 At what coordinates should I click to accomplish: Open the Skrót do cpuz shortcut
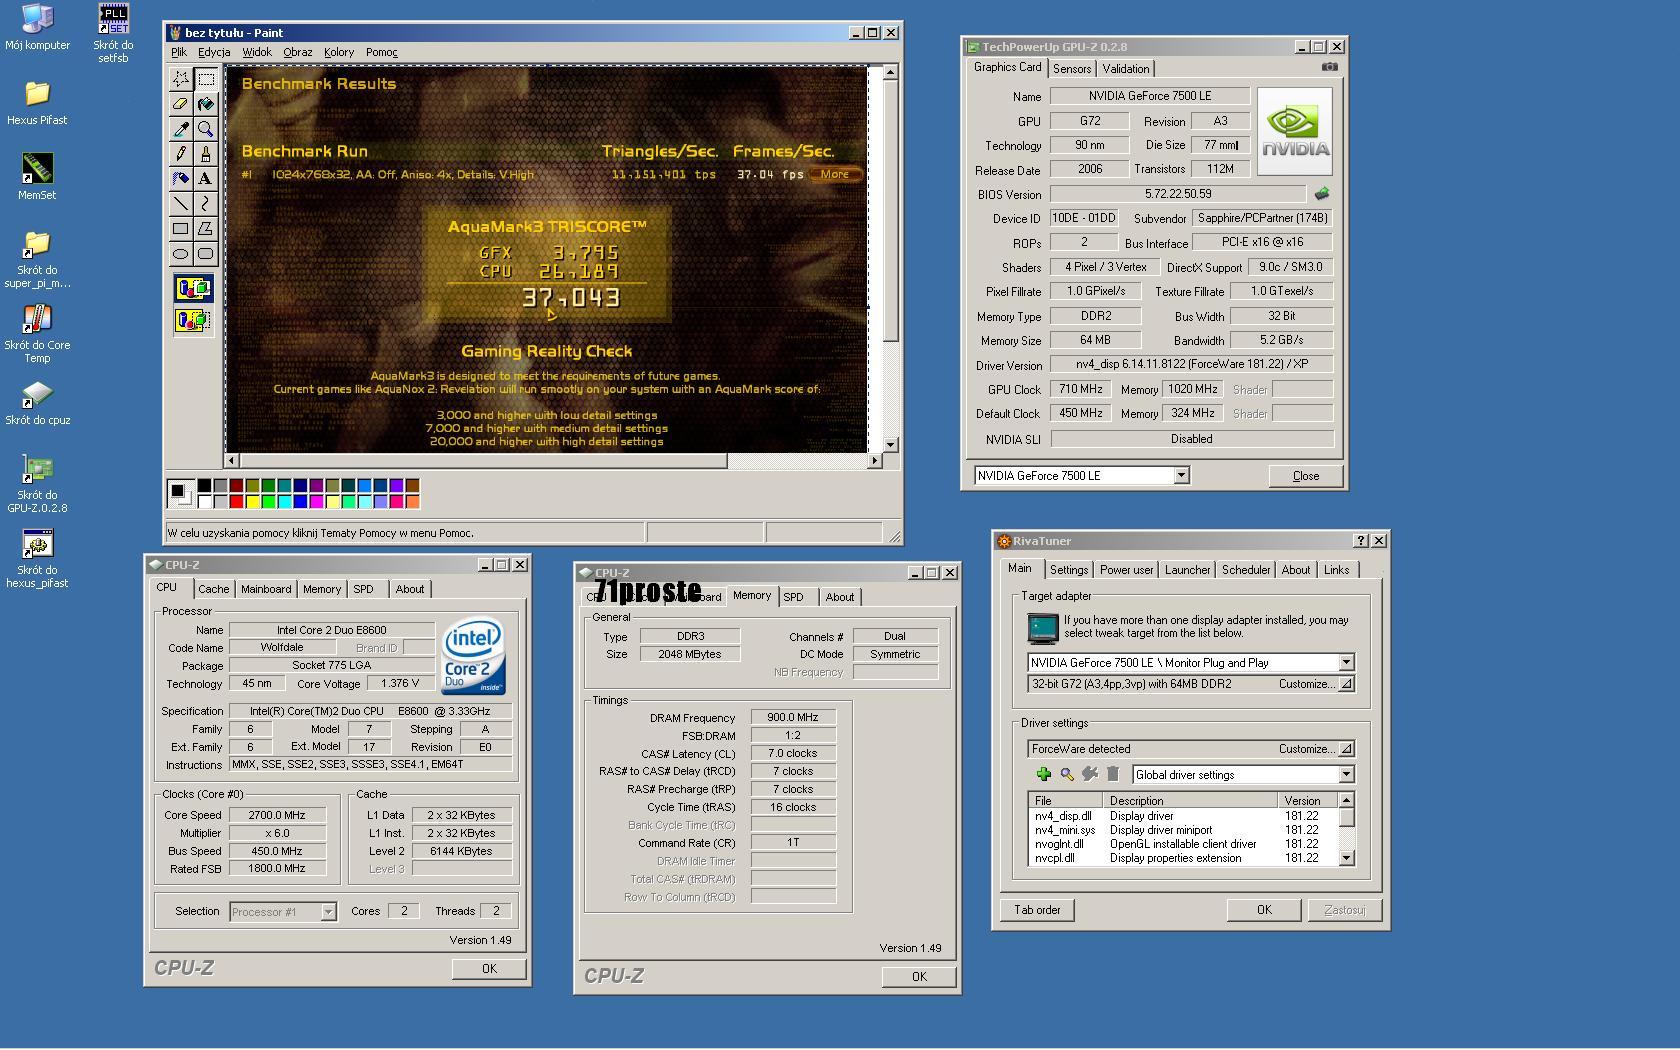[37, 403]
